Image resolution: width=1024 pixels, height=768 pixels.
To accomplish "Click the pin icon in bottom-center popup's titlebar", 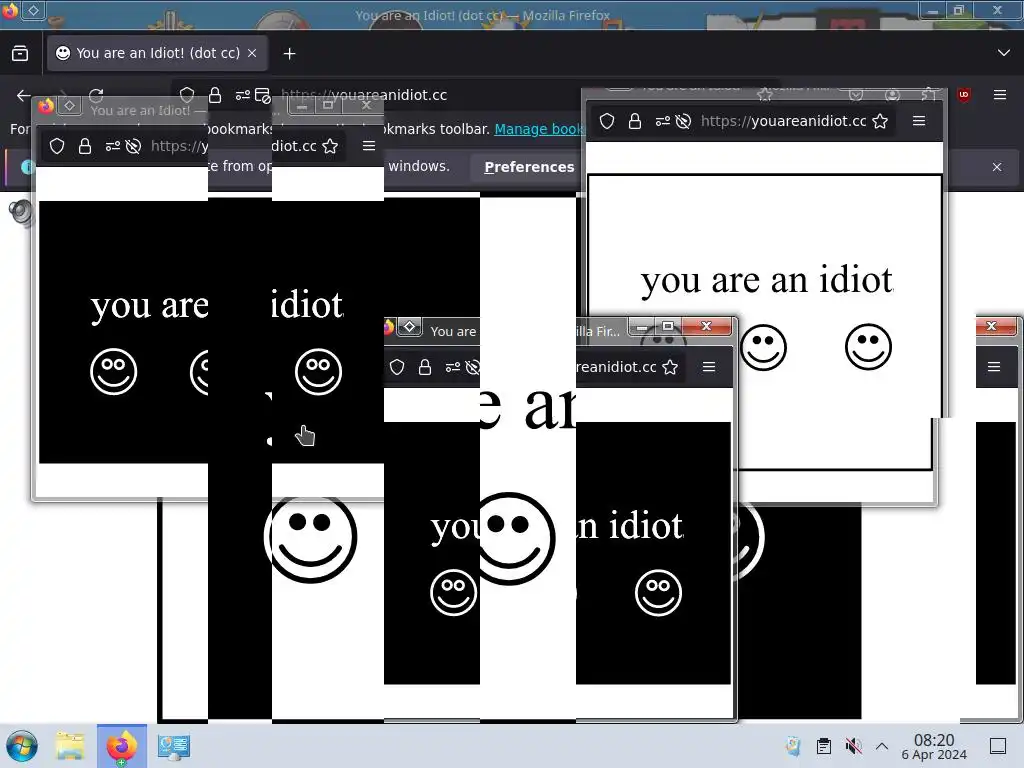I will (409, 326).
